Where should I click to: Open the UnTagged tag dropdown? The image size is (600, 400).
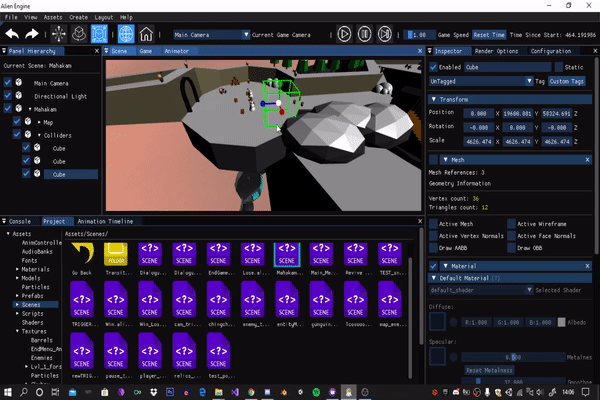(x=481, y=81)
